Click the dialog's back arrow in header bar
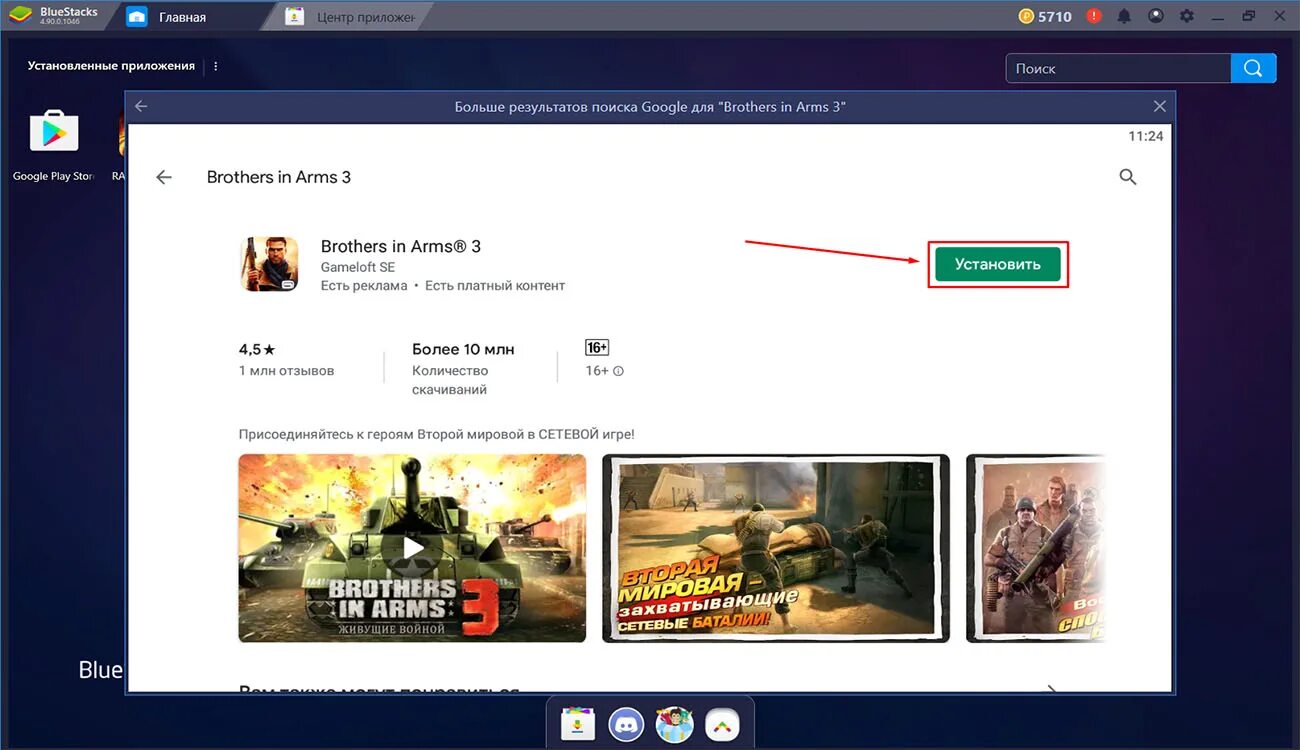 (141, 106)
